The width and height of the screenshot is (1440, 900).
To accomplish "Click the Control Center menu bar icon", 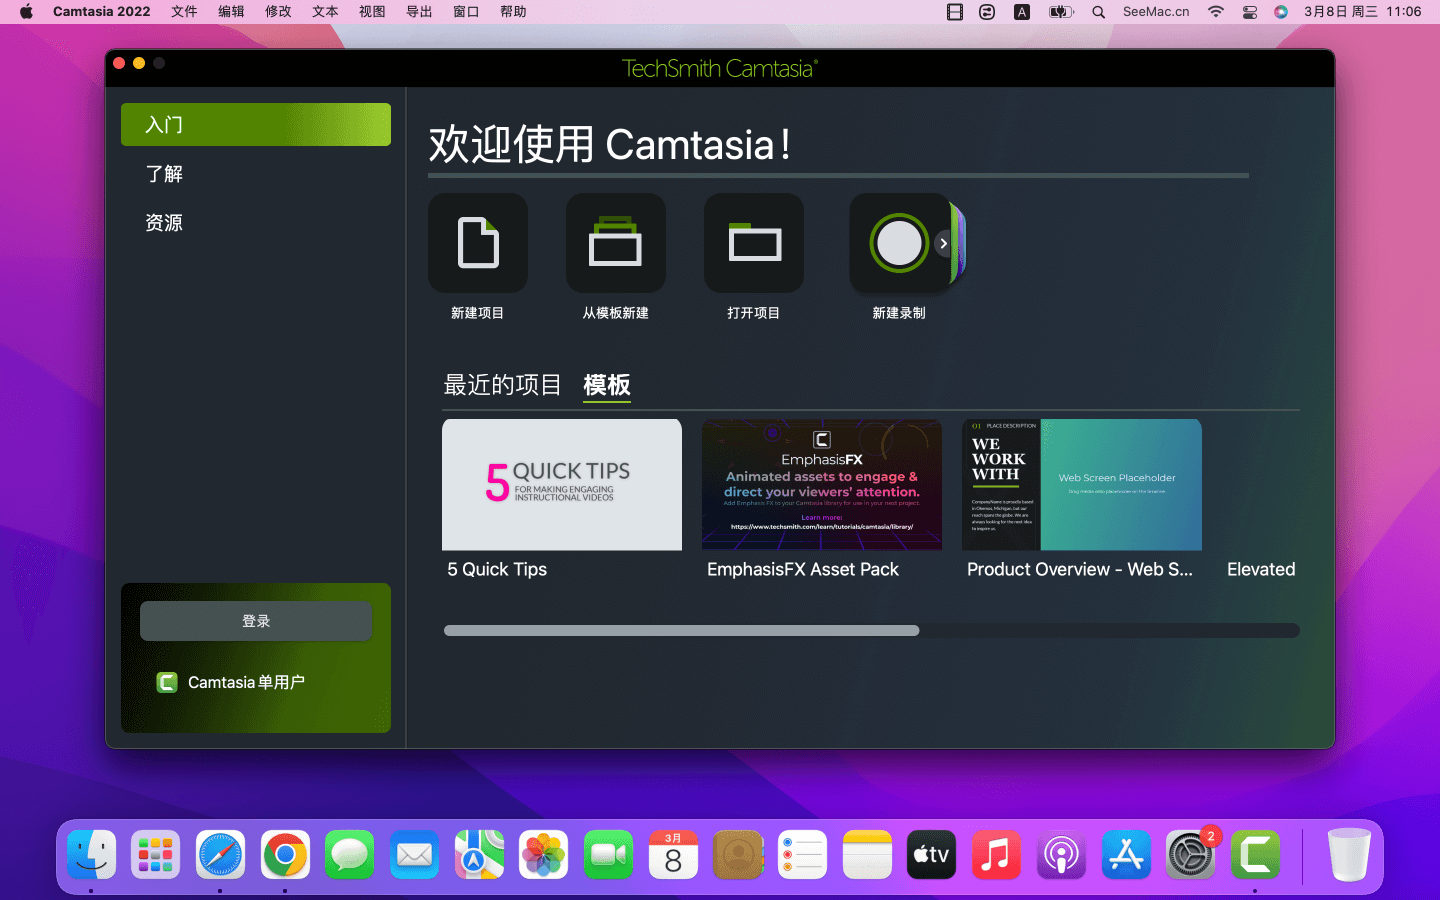I will coord(1249,12).
